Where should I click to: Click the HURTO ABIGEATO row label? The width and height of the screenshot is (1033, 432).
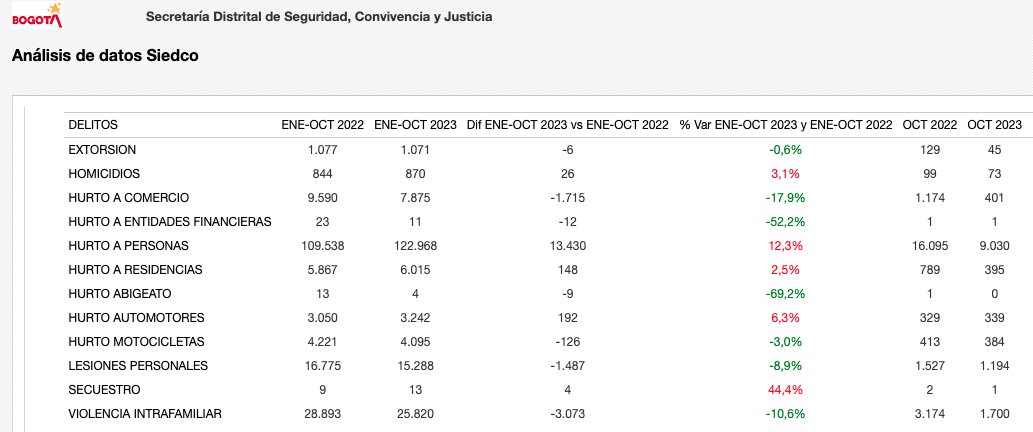(x=120, y=294)
